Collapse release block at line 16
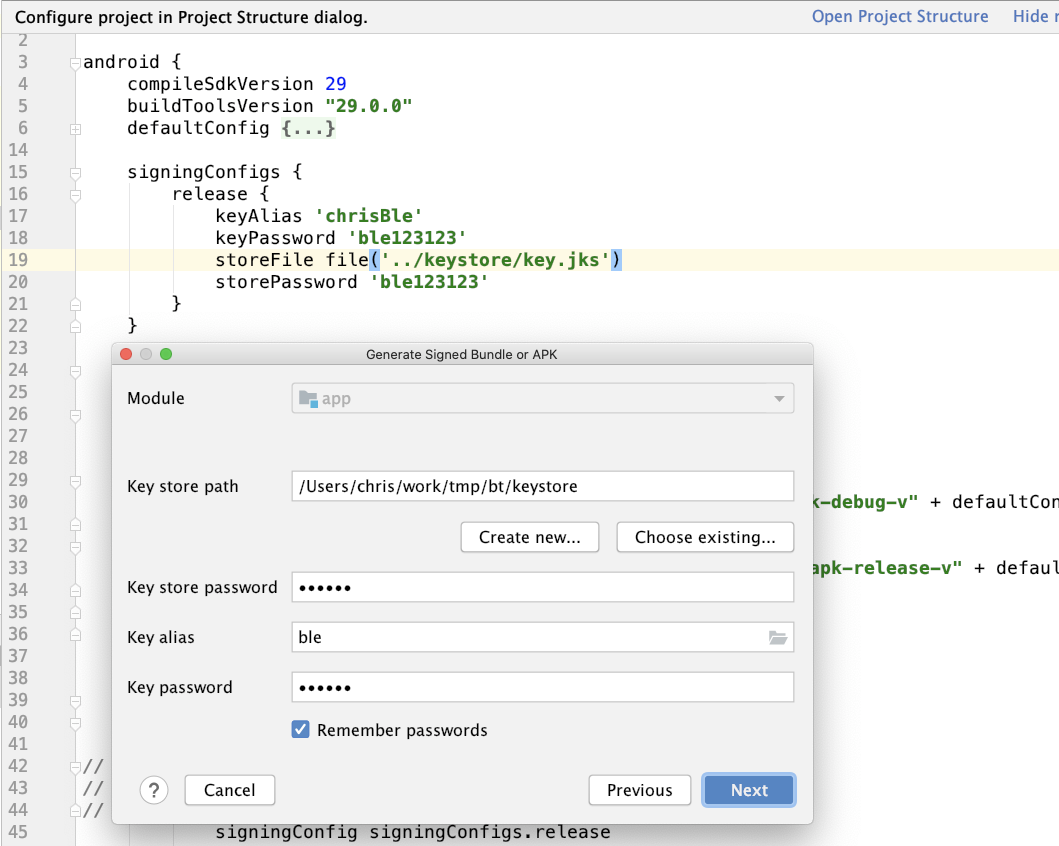Viewport: 1059px width, 846px height. click(x=76, y=196)
